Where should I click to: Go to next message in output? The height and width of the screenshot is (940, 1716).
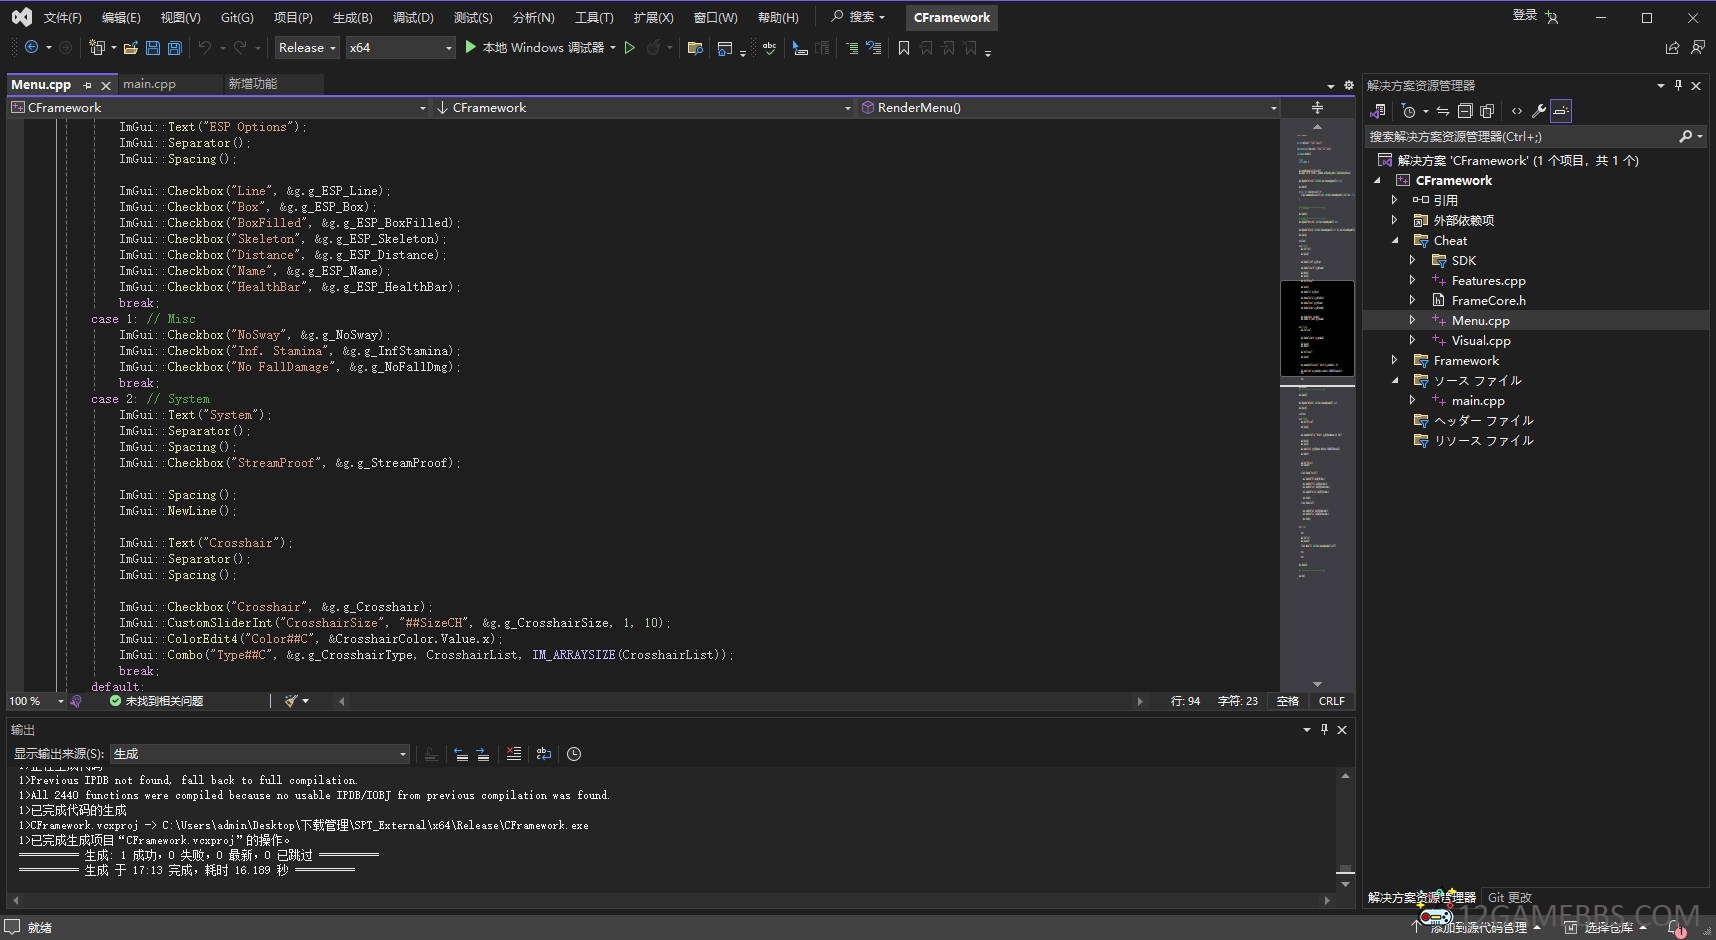483,754
